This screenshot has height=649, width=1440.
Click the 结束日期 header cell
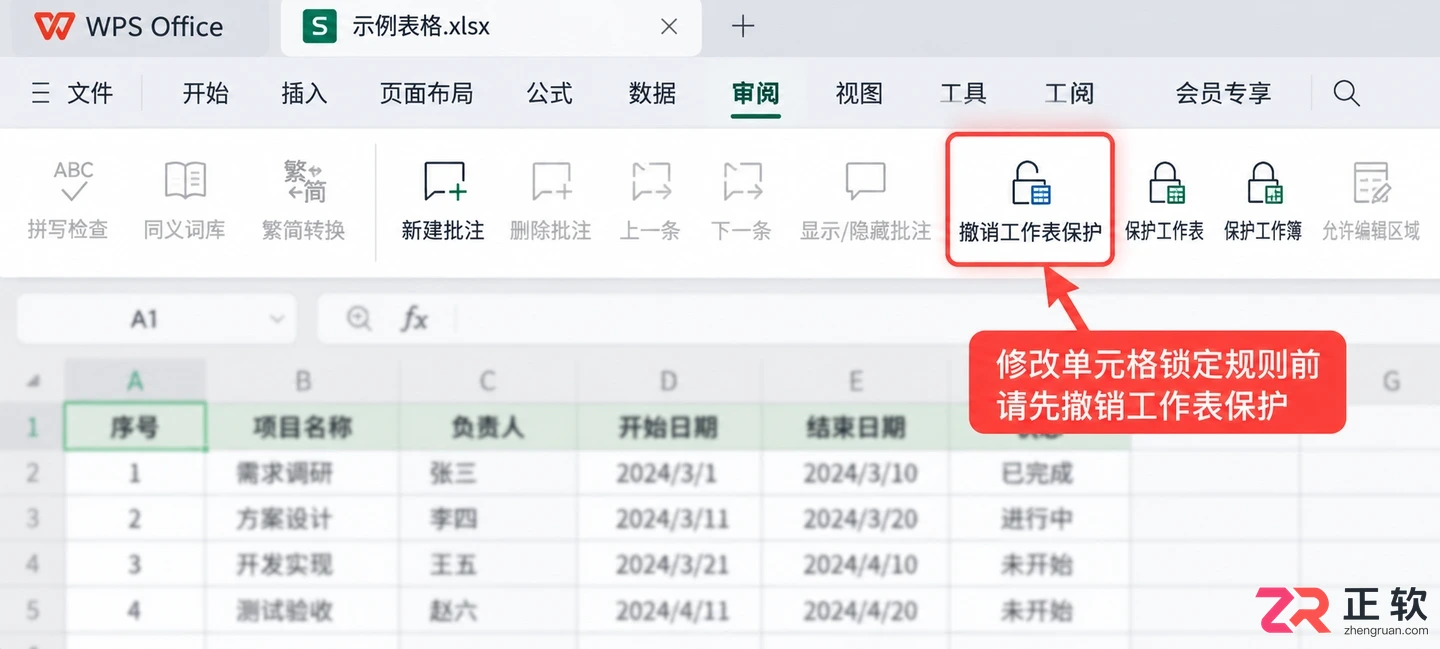point(856,427)
